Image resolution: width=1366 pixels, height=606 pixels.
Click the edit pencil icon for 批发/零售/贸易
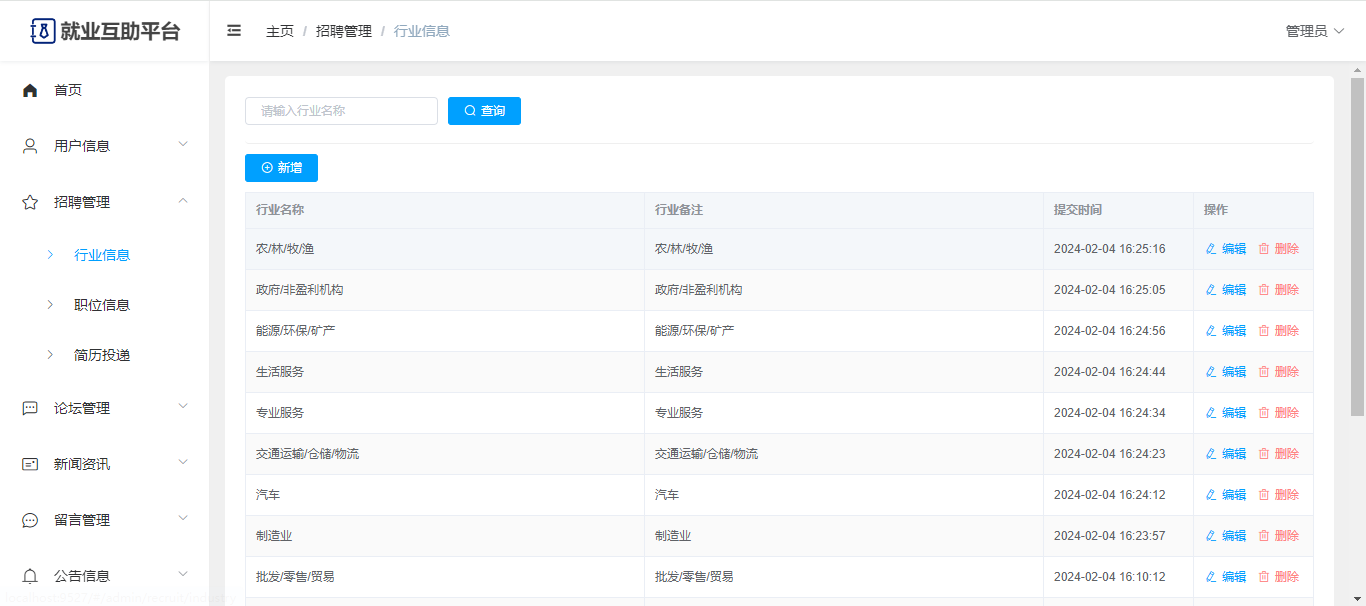(1211, 577)
